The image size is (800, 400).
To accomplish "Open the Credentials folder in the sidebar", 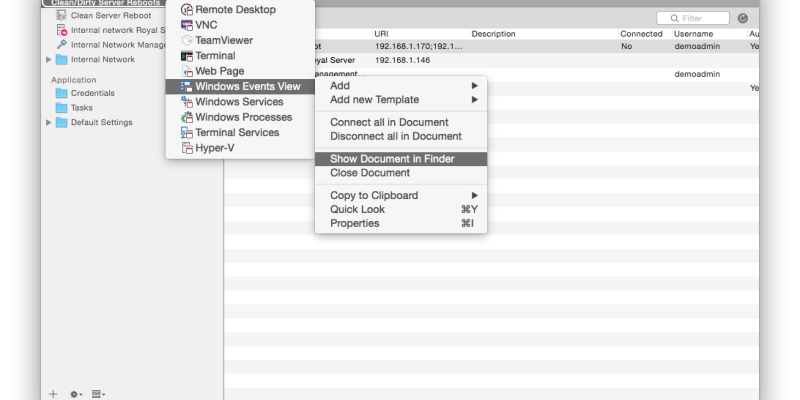I will click(92, 93).
